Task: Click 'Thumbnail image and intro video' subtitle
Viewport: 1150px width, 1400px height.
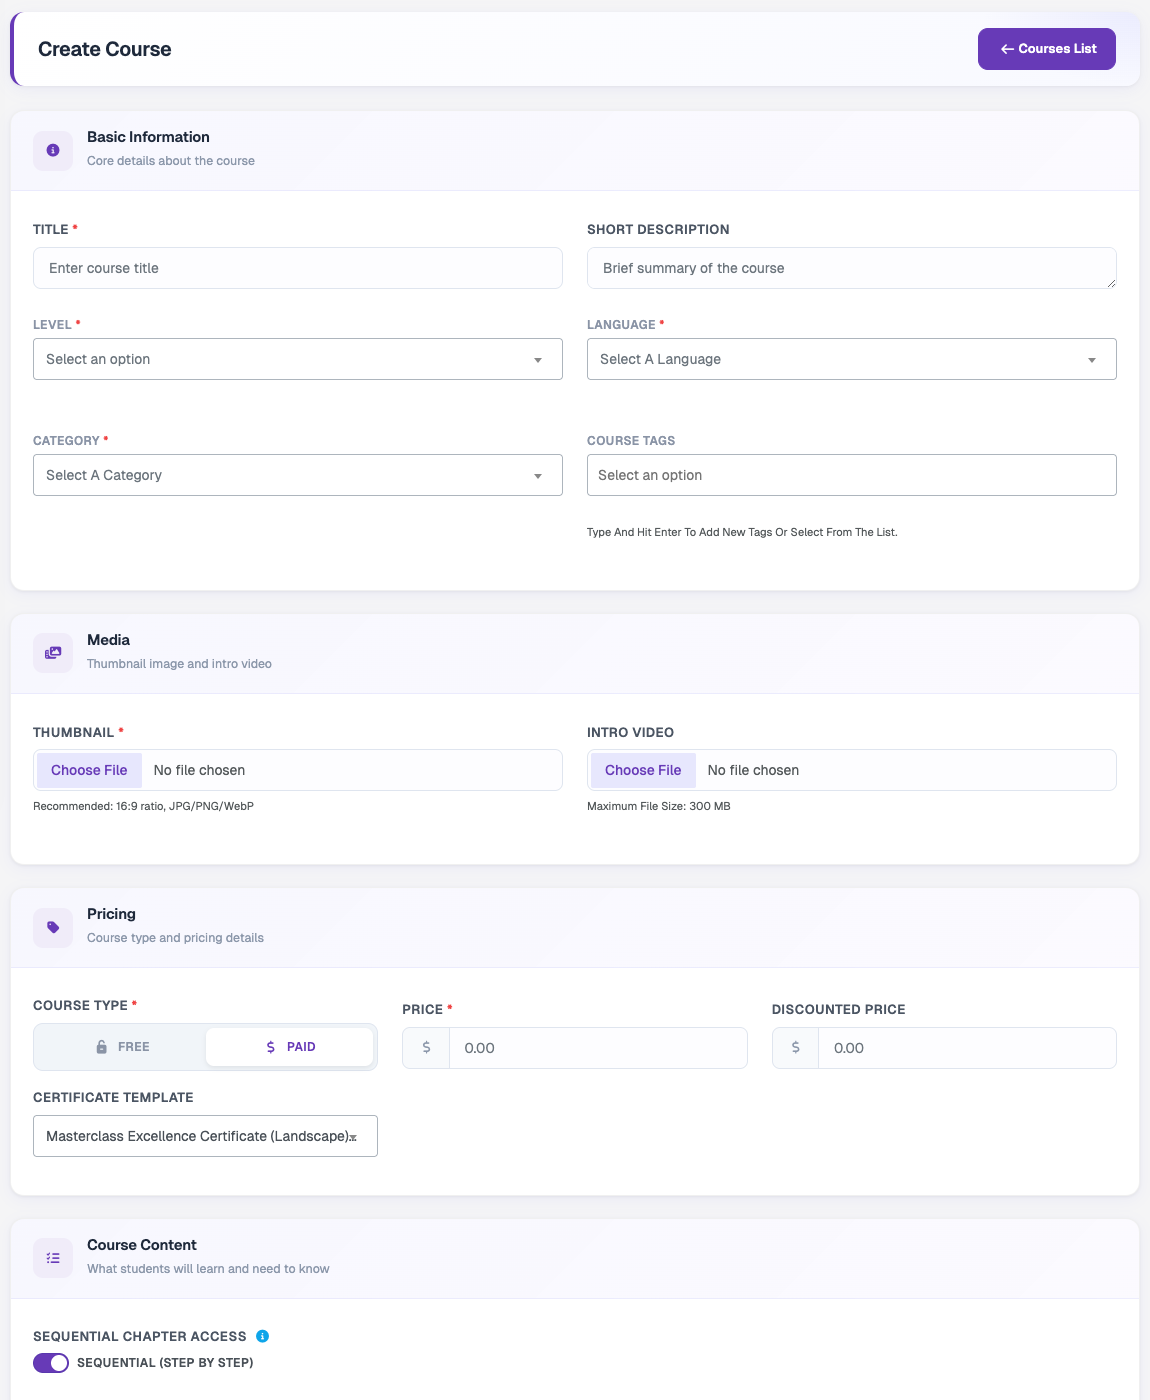Action: click(179, 664)
